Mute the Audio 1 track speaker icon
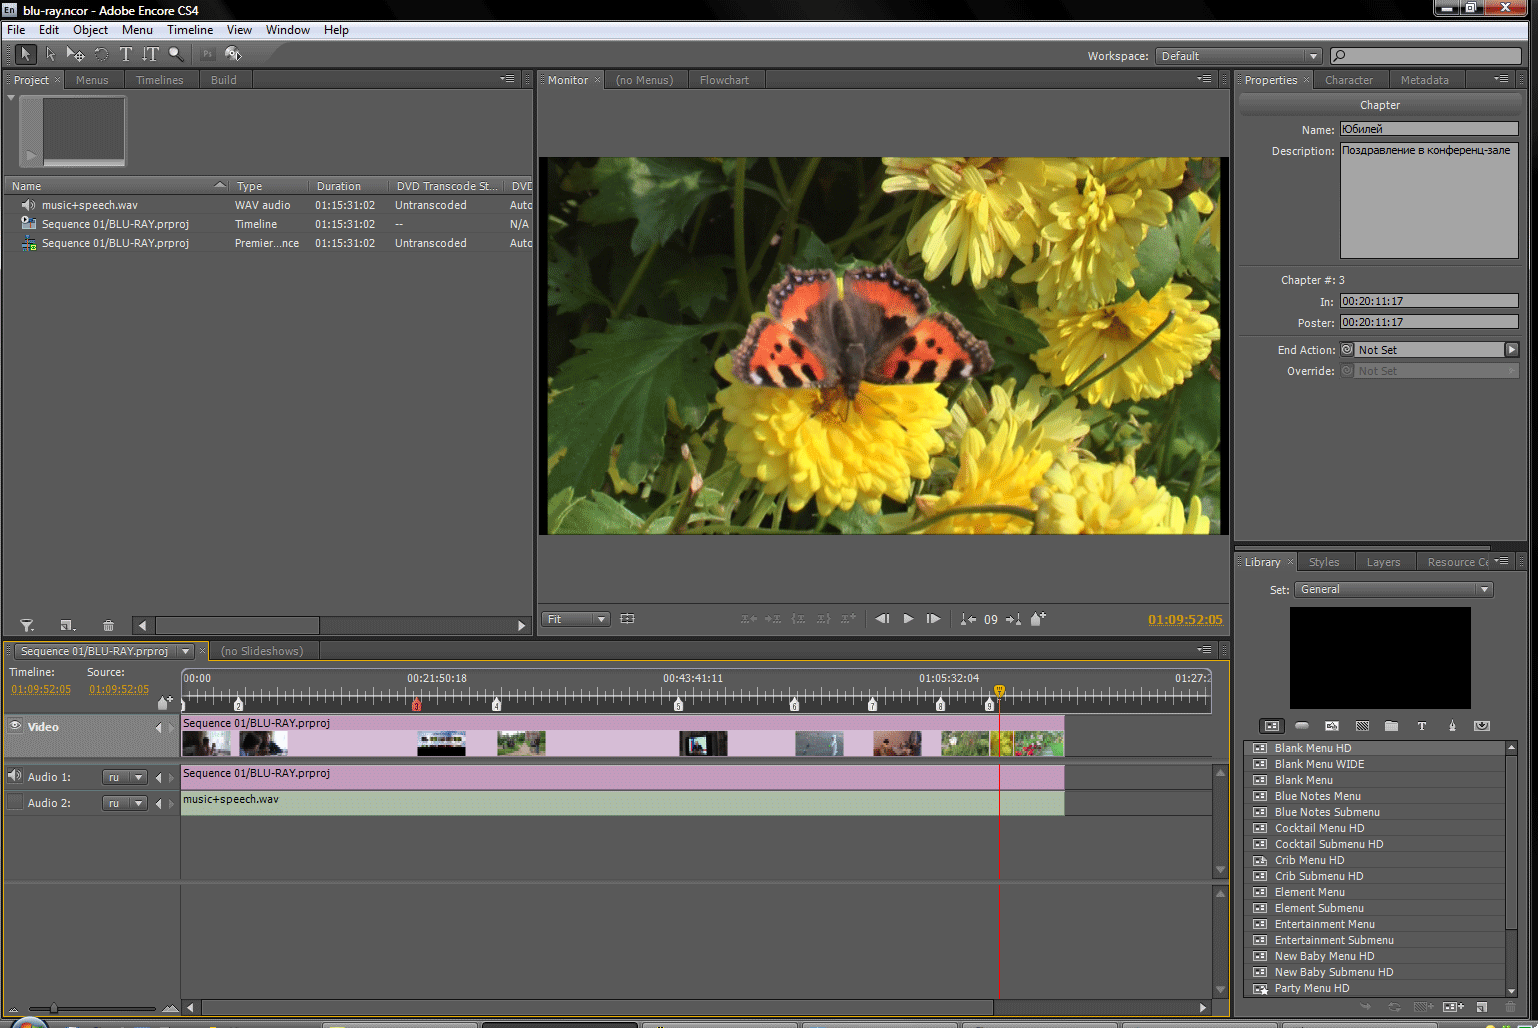This screenshot has height=1028, width=1538. [14, 776]
